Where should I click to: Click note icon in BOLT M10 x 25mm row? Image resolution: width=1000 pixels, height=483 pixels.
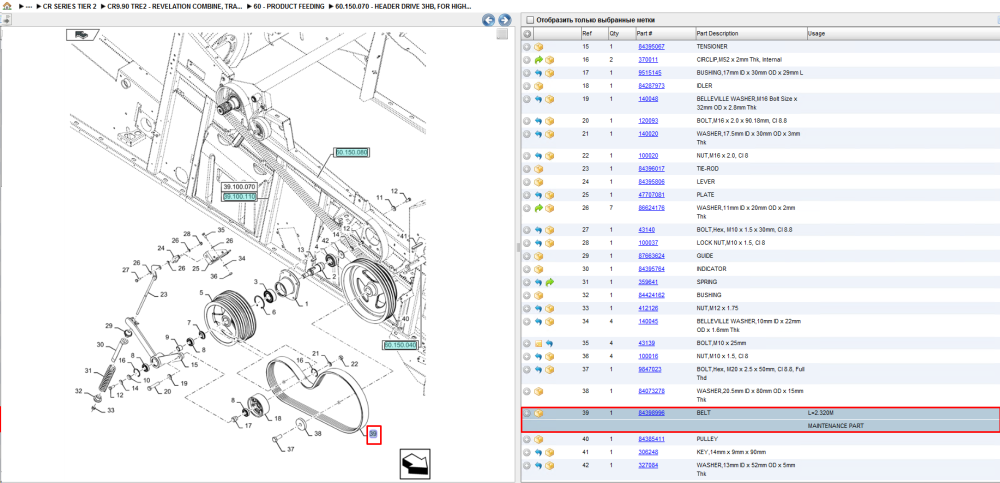coord(539,343)
